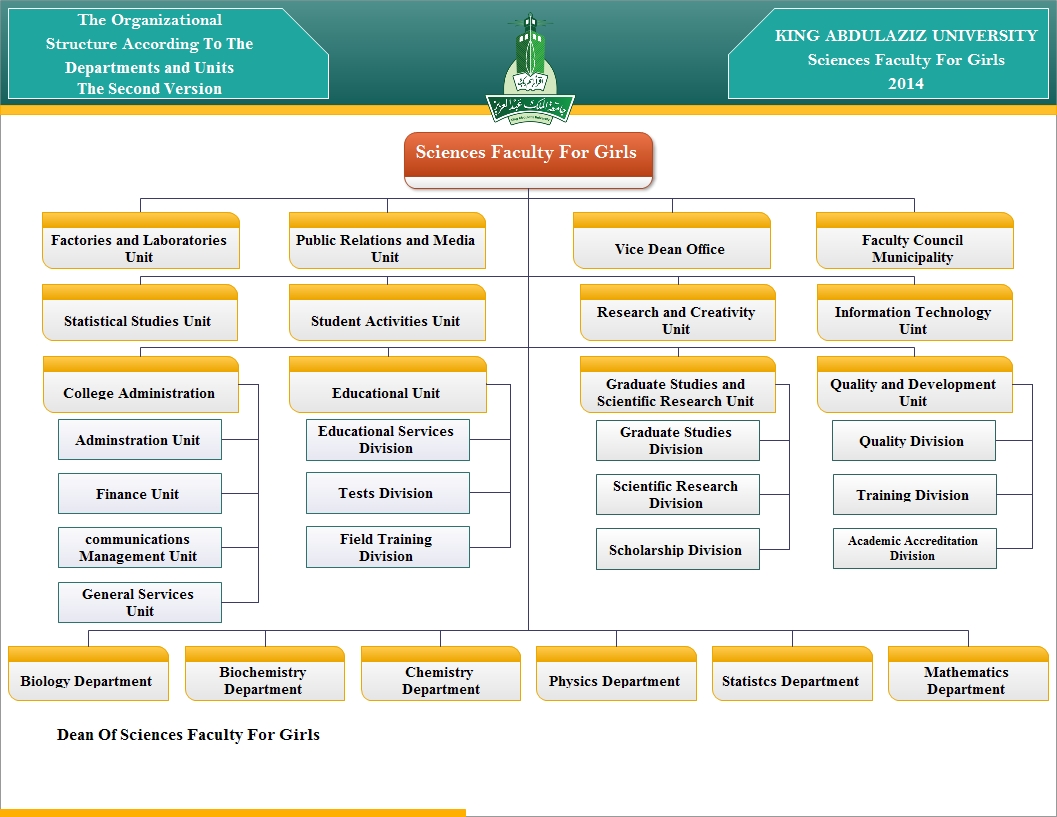Click the Dean Of Sciences Faculty caption

point(188,734)
